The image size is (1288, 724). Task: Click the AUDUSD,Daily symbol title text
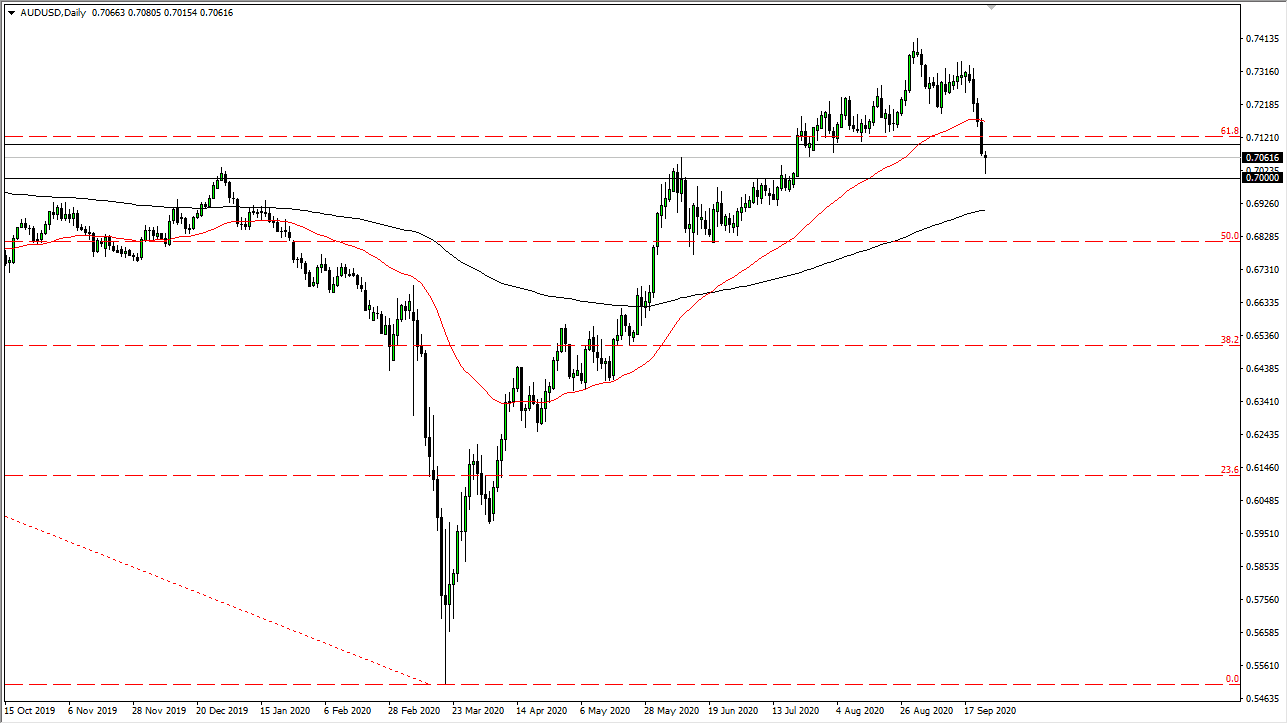(55, 14)
